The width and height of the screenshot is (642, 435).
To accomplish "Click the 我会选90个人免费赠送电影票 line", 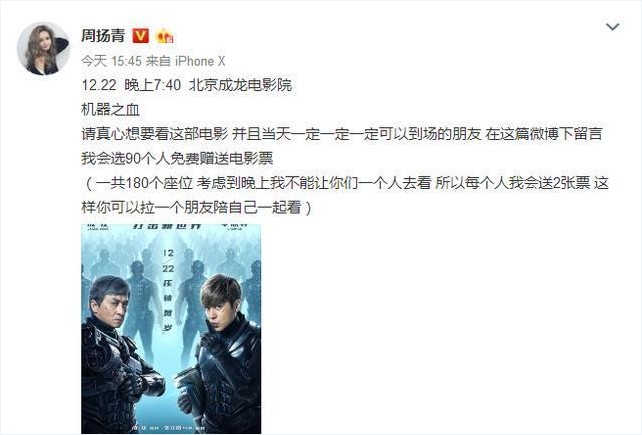I will click(177, 159).
